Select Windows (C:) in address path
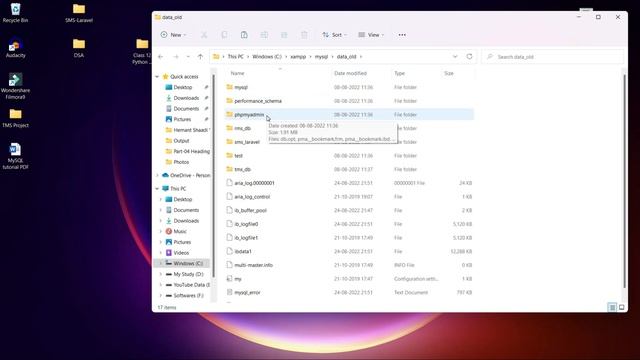 click(267, 57)
